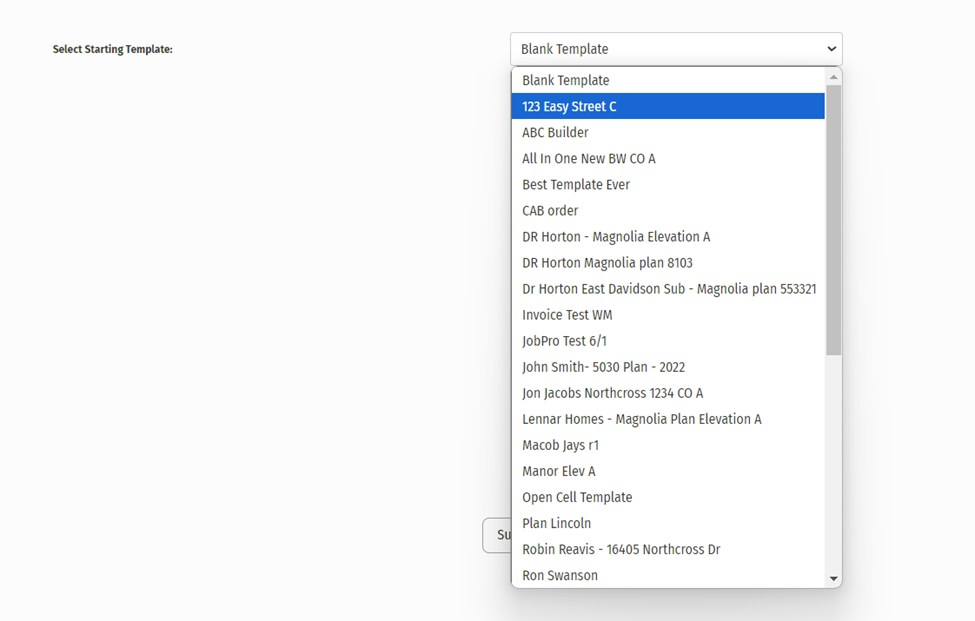Select 'Ron Swanson' from the list
The width and height of the screenshot is (975, 621).
click(560, 574)
